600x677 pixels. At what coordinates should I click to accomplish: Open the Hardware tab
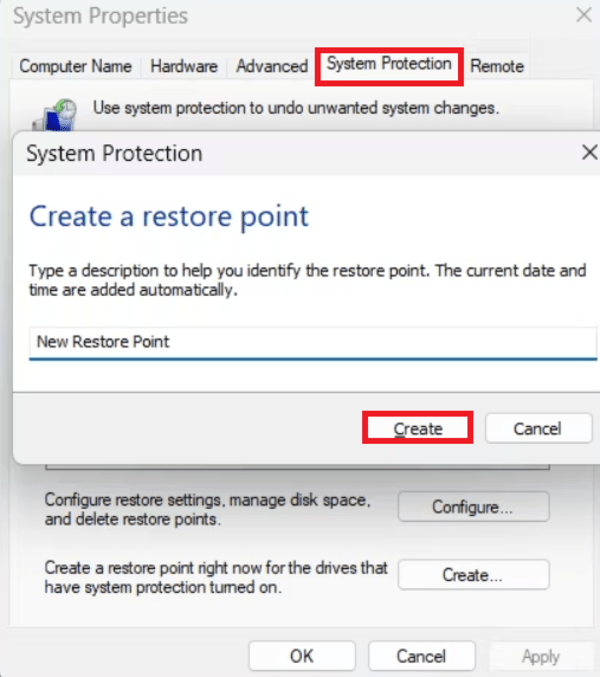pyautogui.click(x=184, y=66)
